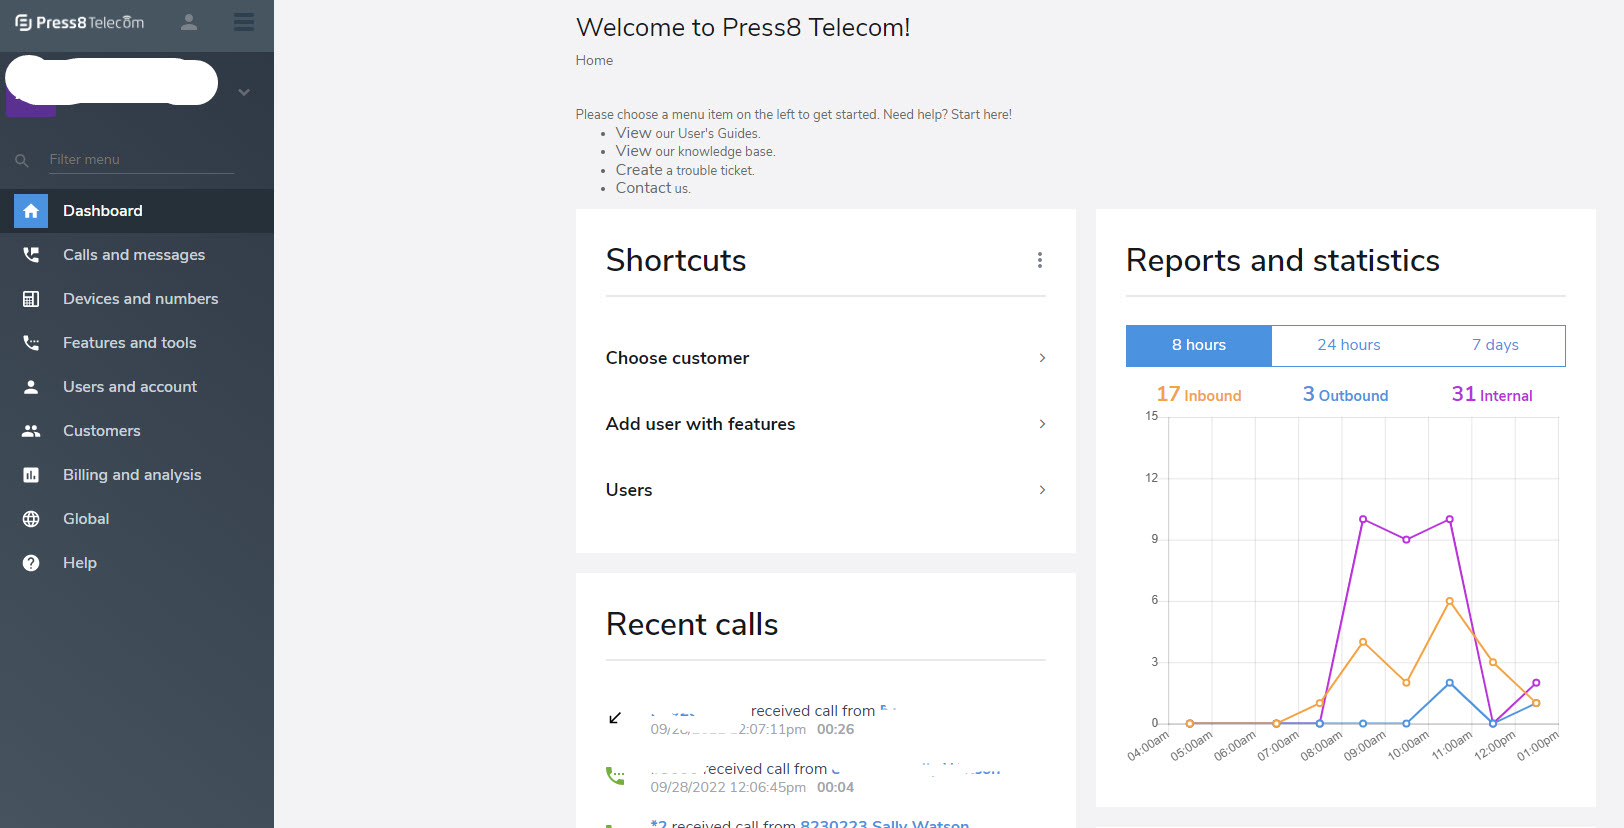
Task: Toggle the hamburger menu in header
Action: point(243,22)
